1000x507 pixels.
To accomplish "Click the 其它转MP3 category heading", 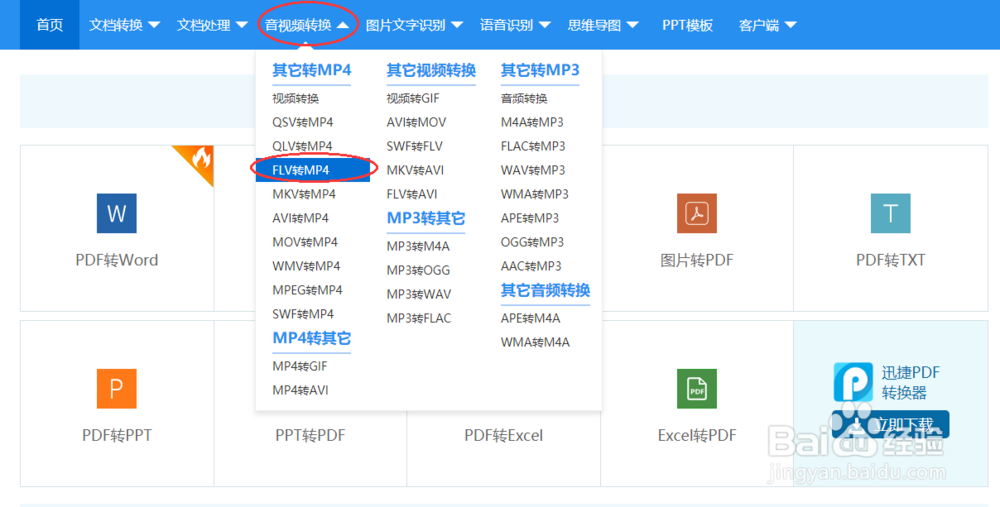I will pos(540,70).
